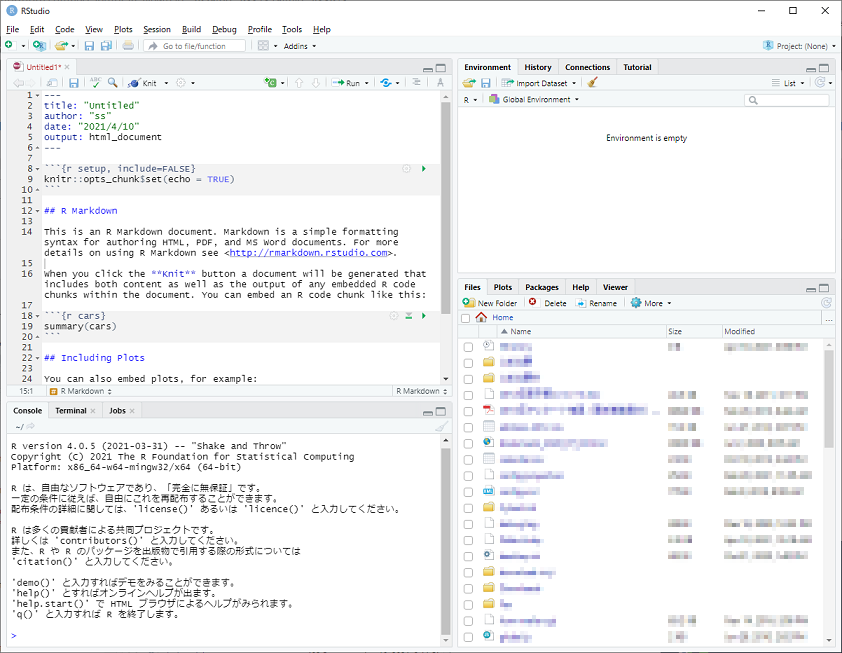Clear Environment objects with broom icon
The height and width of the screenshot is (653, 842).
[592, 83]
